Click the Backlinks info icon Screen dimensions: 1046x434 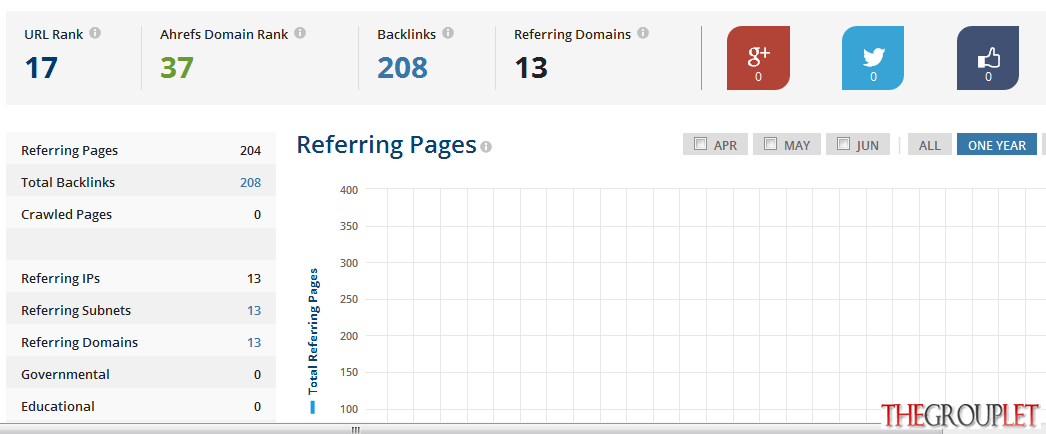coord(448,33)
